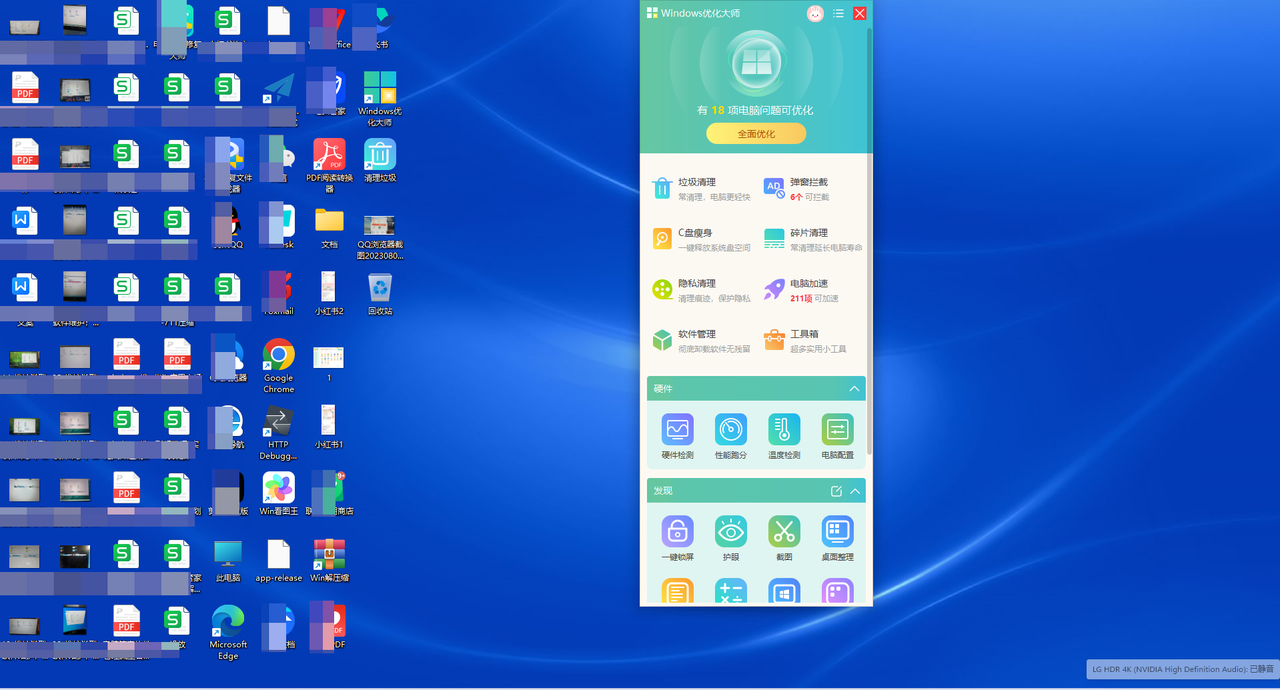Viewport: 1280px width, 690px height.
Task: Open 护眼 eye protection tool
Action: coord(730,539)
